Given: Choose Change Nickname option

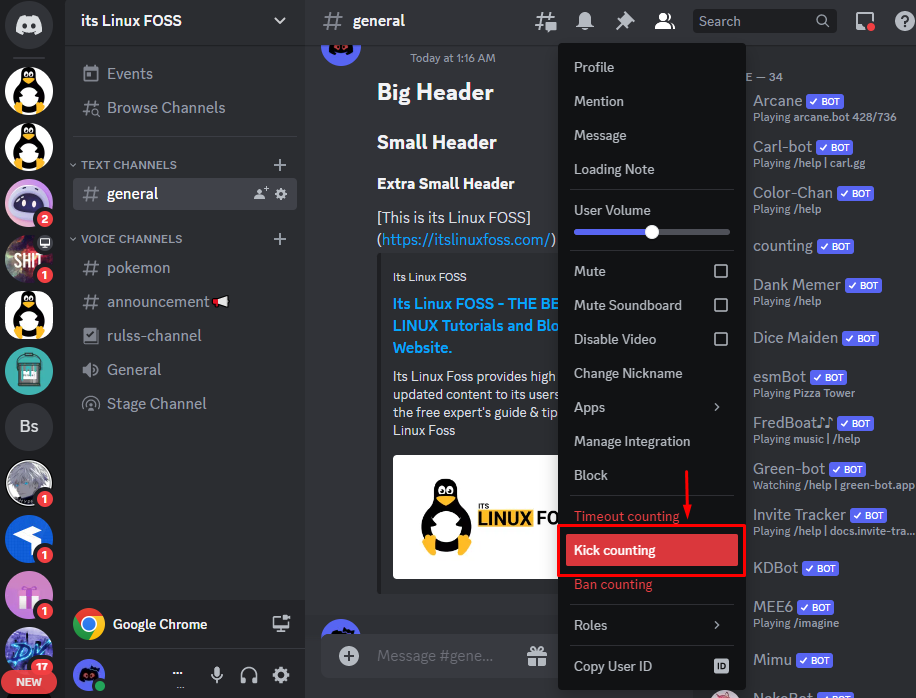Looking at the screenshot, I should point(651,373).
